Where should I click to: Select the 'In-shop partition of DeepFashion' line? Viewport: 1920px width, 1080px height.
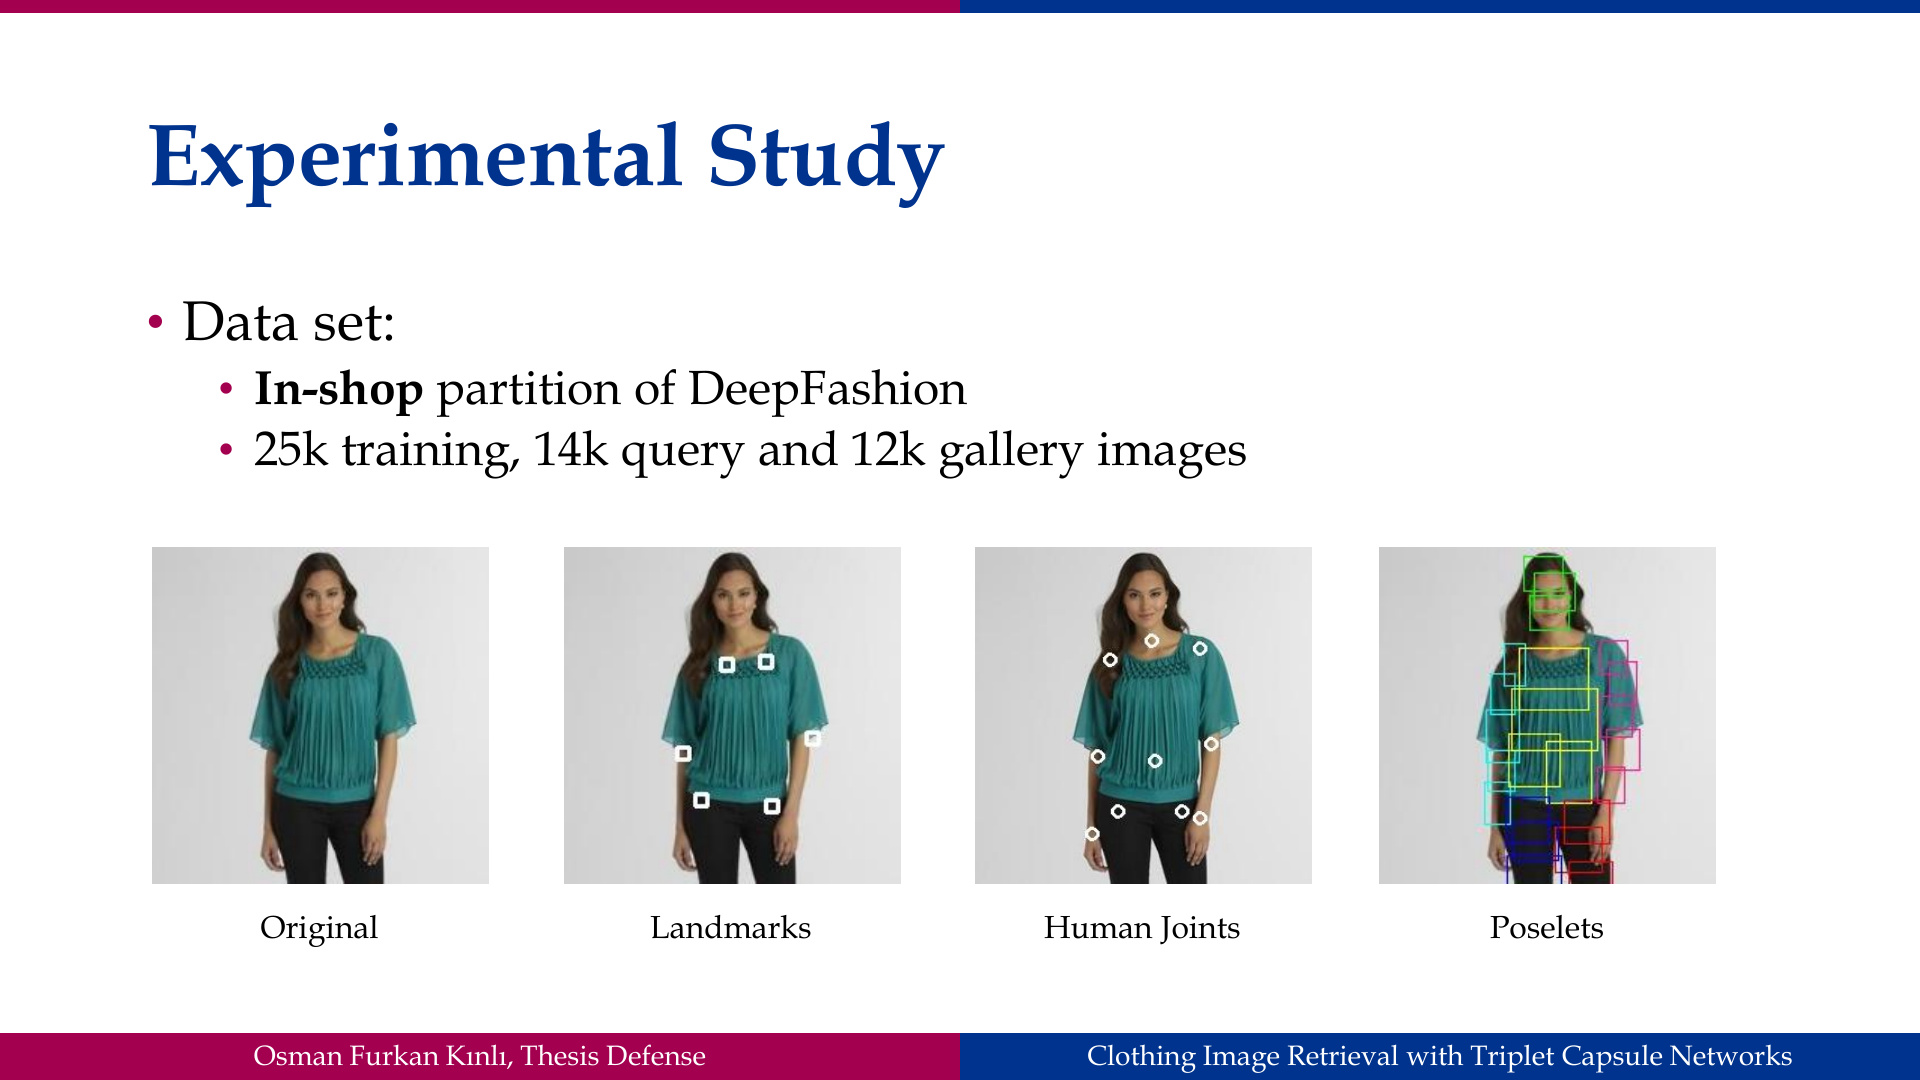tap(610, 388)
